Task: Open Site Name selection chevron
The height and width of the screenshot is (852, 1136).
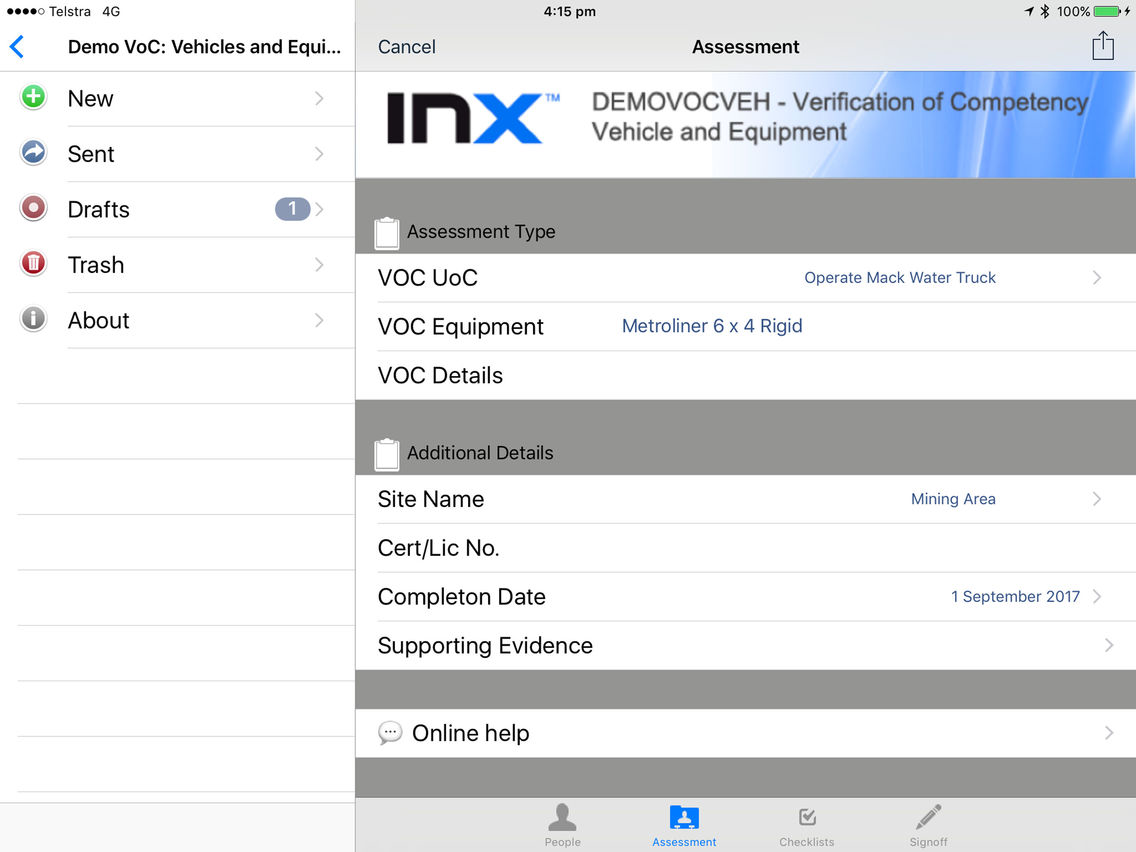Action: click(1097, 498)
